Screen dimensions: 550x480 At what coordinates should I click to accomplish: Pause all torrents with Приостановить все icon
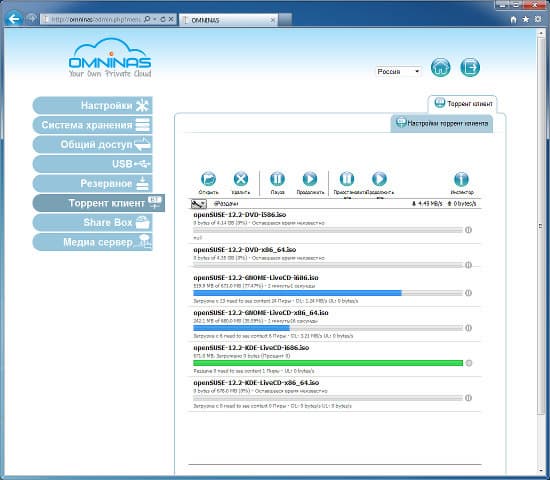(x=347, y=179)
